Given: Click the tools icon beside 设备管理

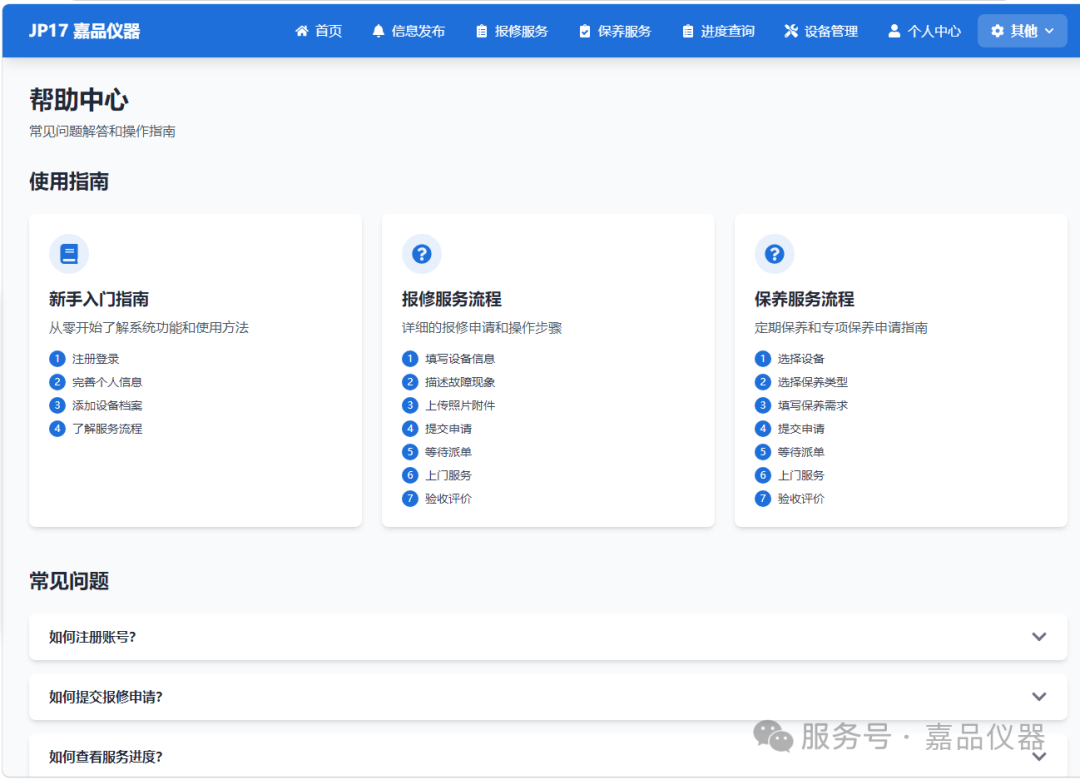Looking at the screenshot, I should [791, 31].
